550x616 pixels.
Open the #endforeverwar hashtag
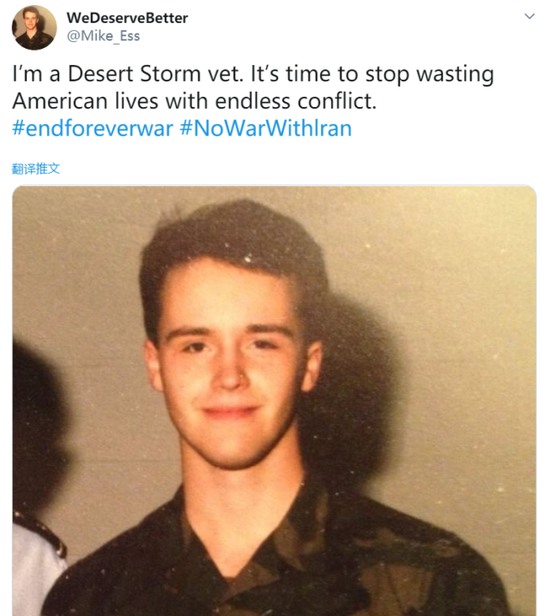pyautogui.click(x=93, y=128)
